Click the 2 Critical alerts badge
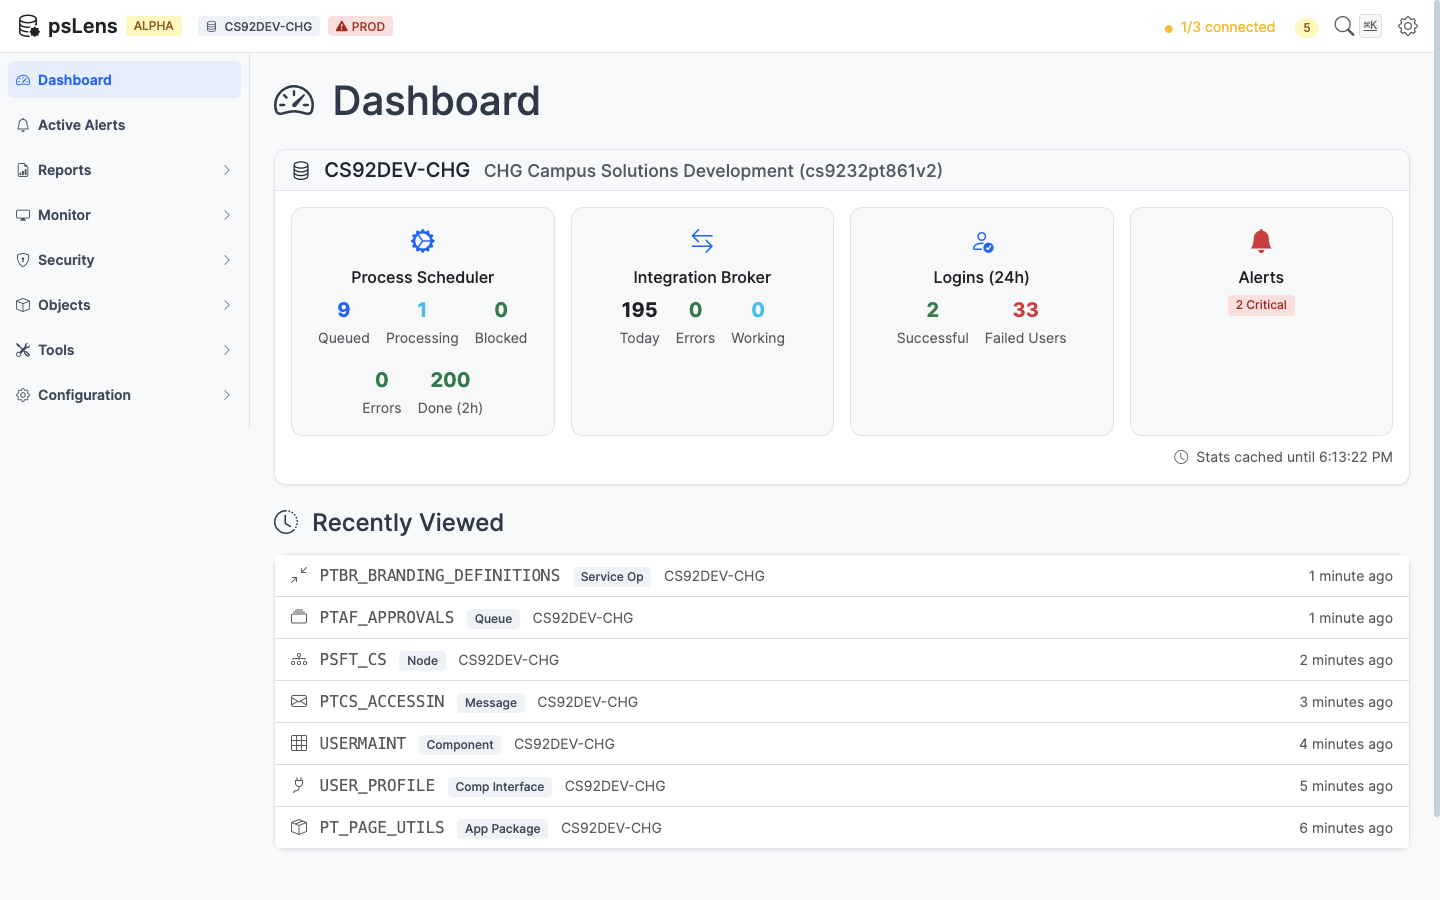 (1261, 305)
